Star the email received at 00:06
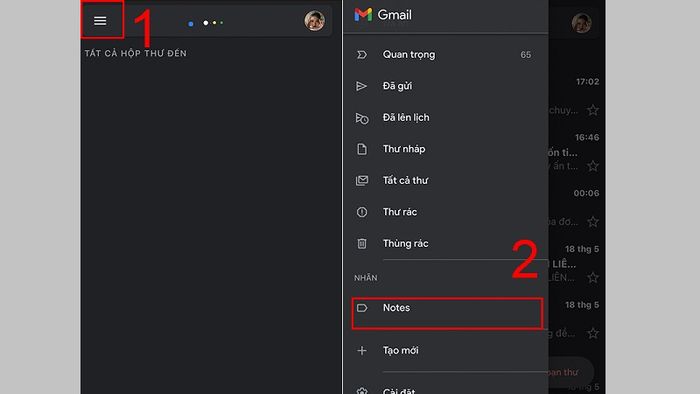 593,222
